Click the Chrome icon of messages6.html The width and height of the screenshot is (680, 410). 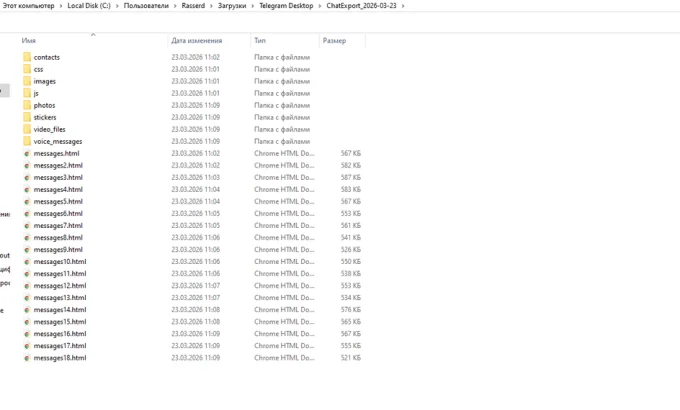coord(27,214)
